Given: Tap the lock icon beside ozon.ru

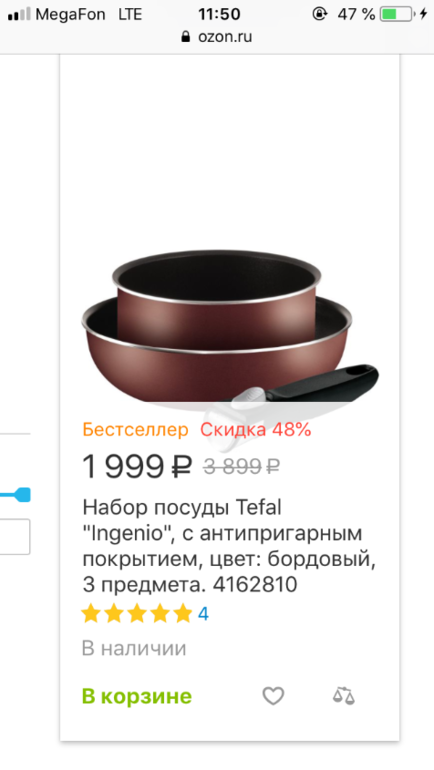Looking at the screenshot, I should [x=186, y=37].
